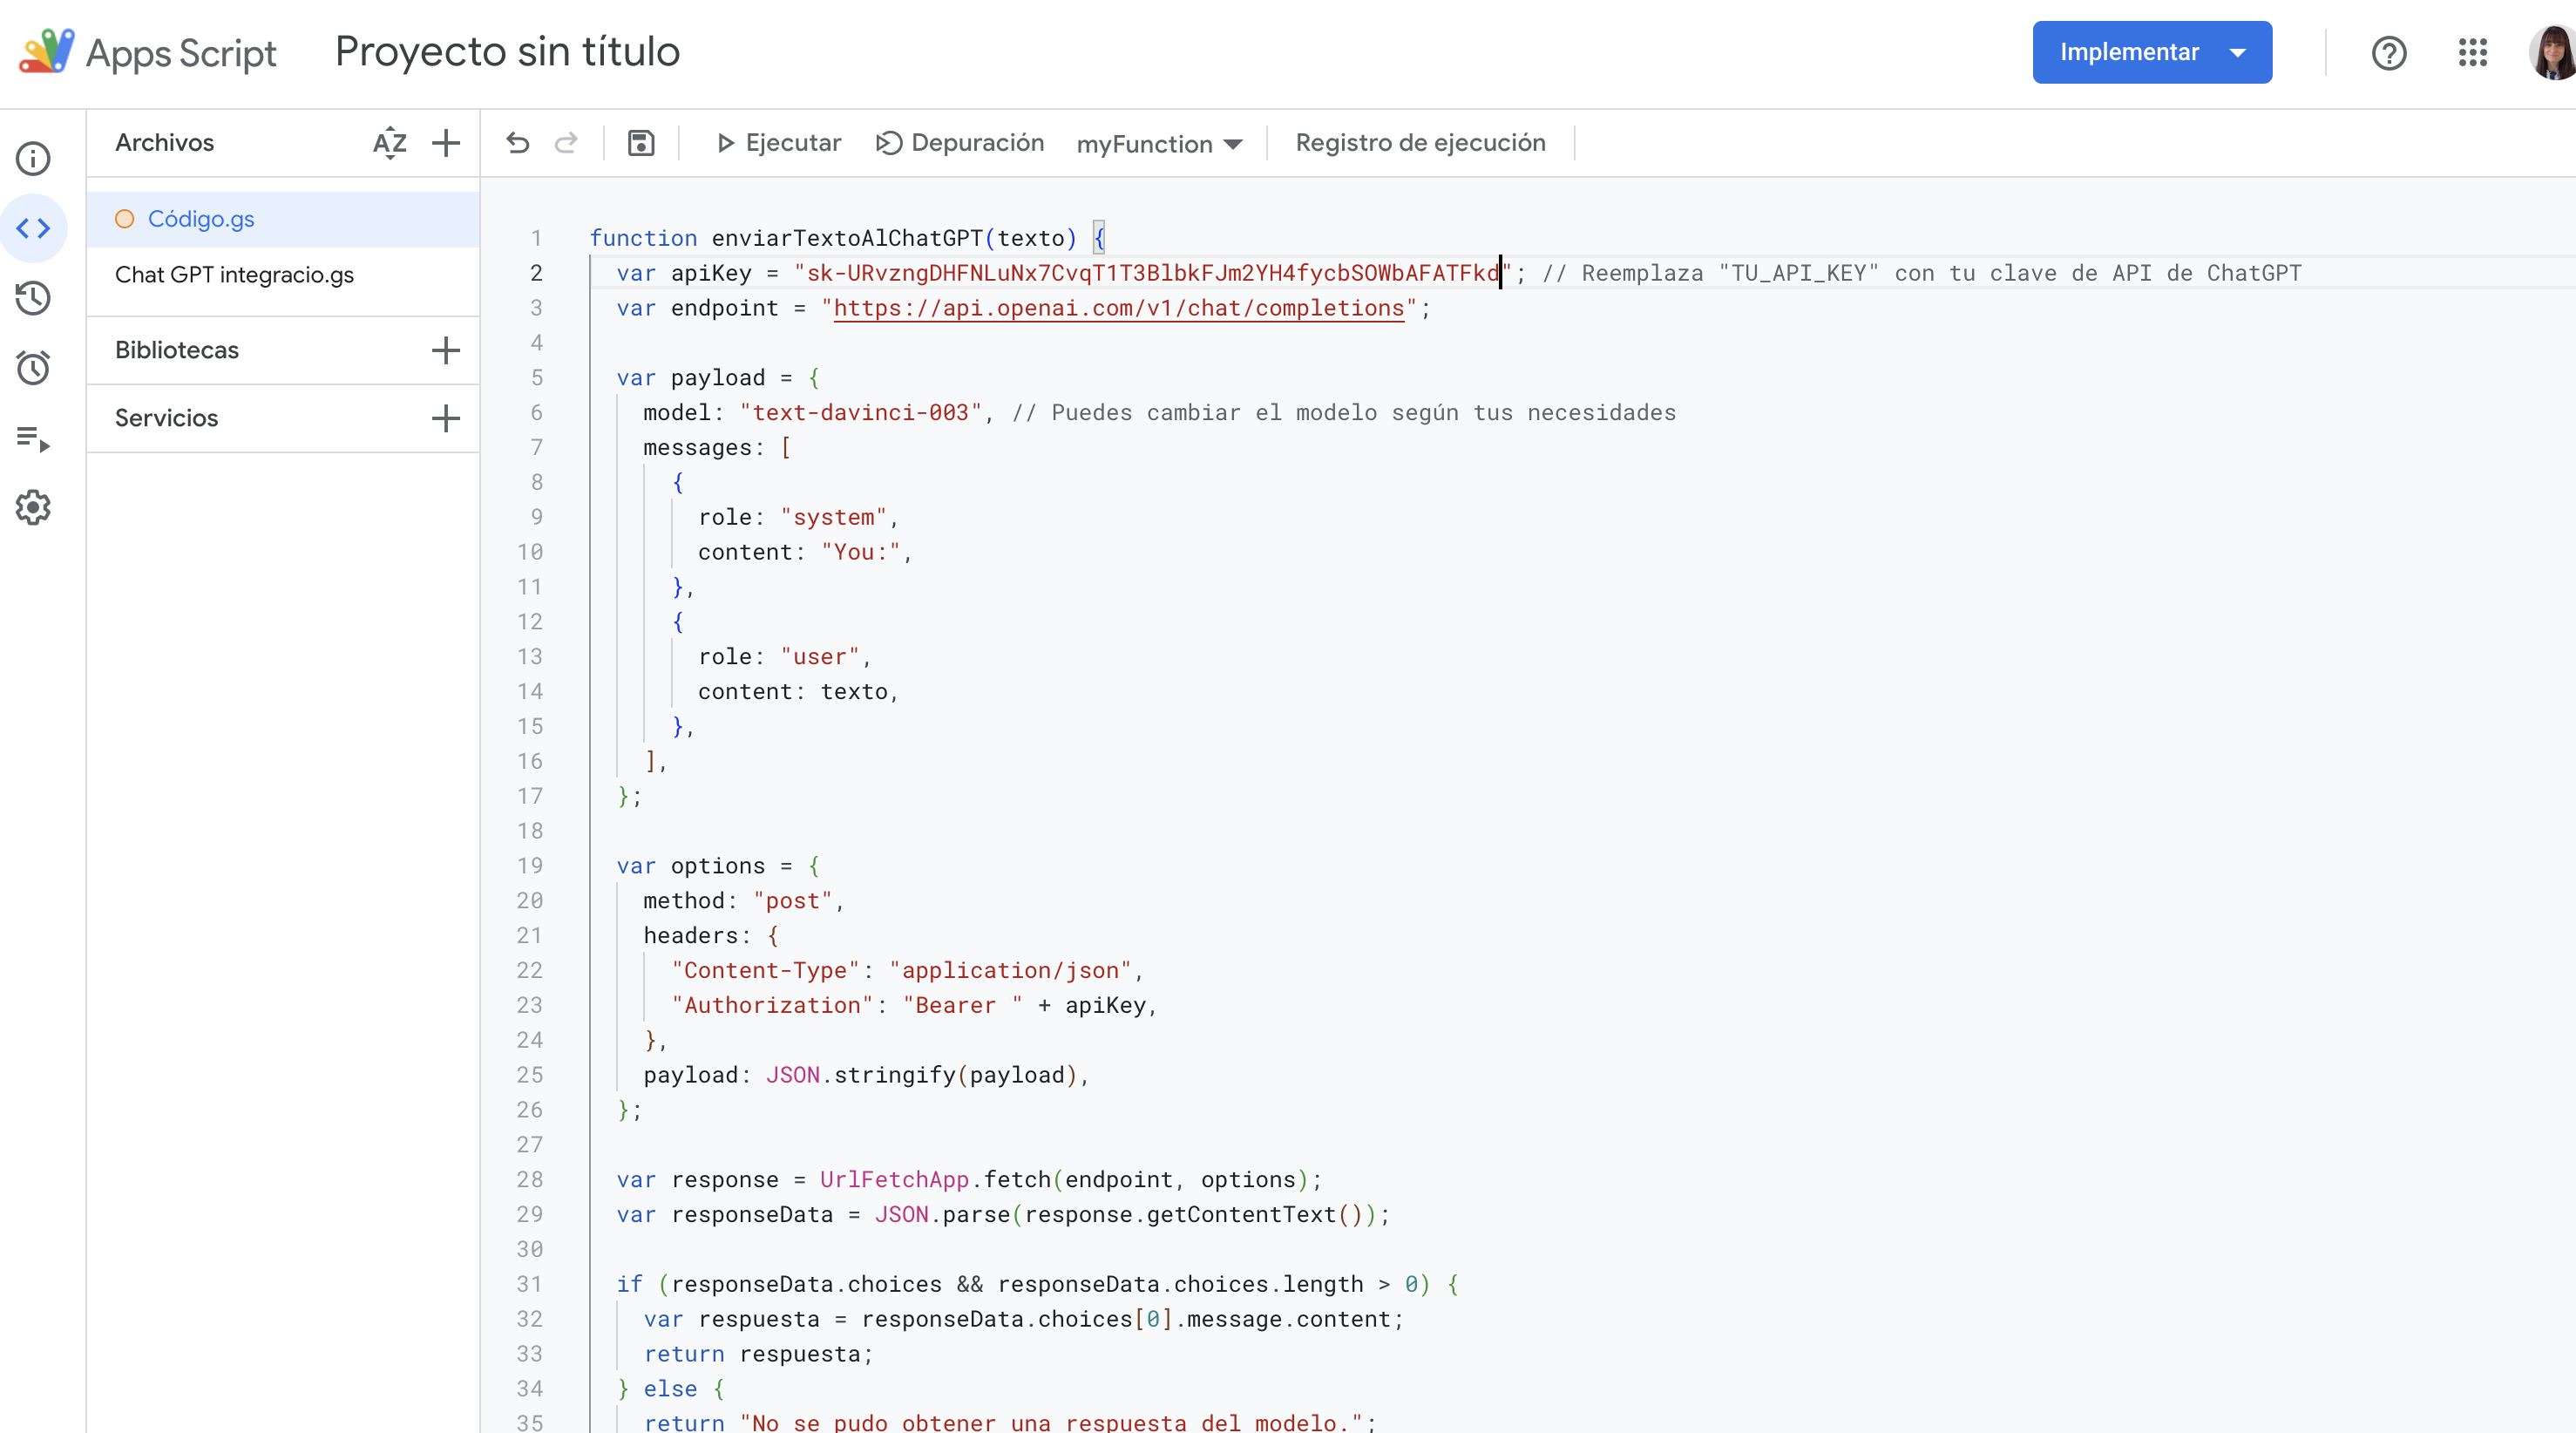Image resolution: width=2576 pixels, height=1433 pixels.
Task: Save project with the floppy disk icon
Action: (x=640, y=143)
